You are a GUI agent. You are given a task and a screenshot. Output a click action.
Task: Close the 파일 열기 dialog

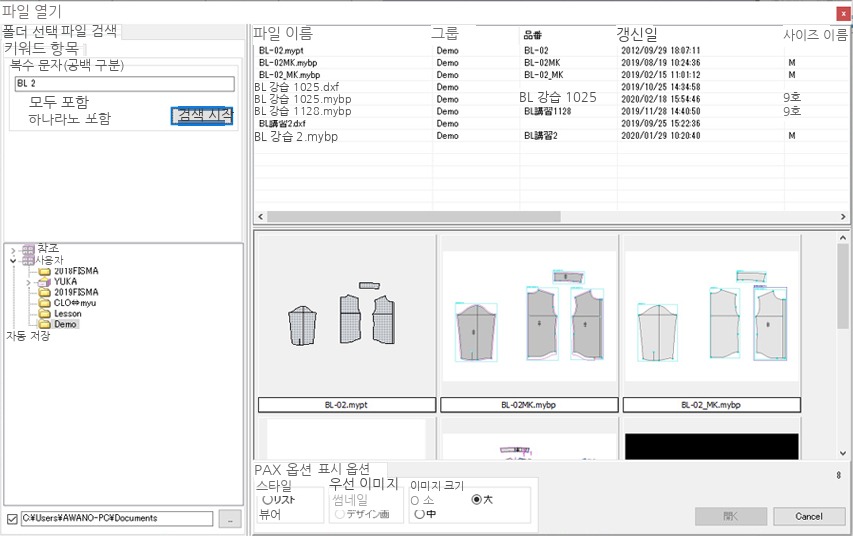pyautogui.click(x=843, y=14)
